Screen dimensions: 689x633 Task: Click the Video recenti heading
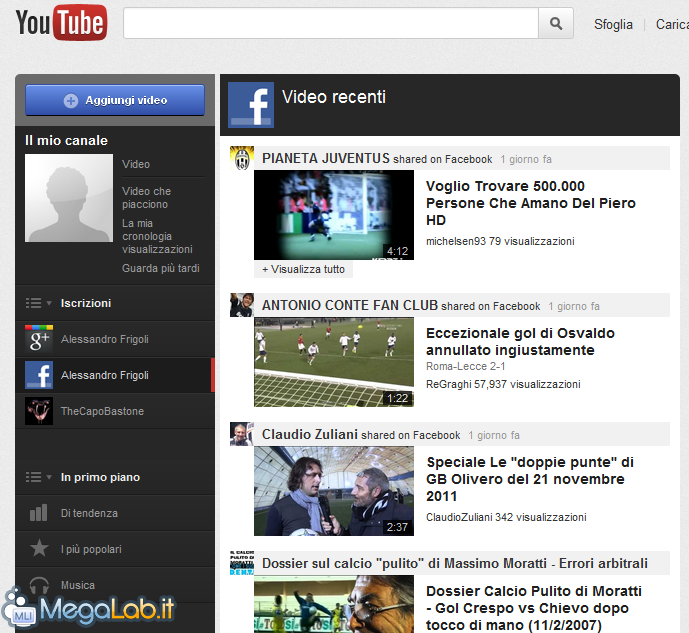point(334,97)
